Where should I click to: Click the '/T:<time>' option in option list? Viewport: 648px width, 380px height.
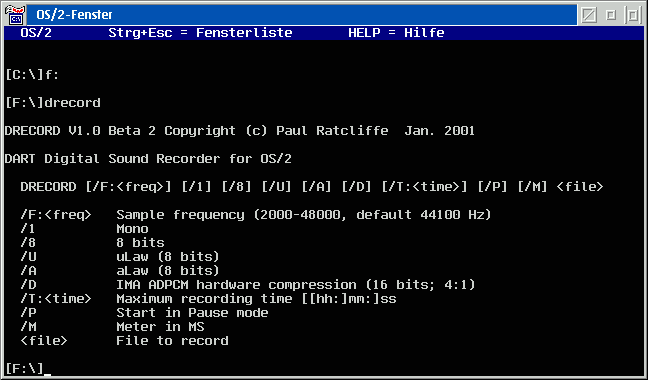(55, 299)
